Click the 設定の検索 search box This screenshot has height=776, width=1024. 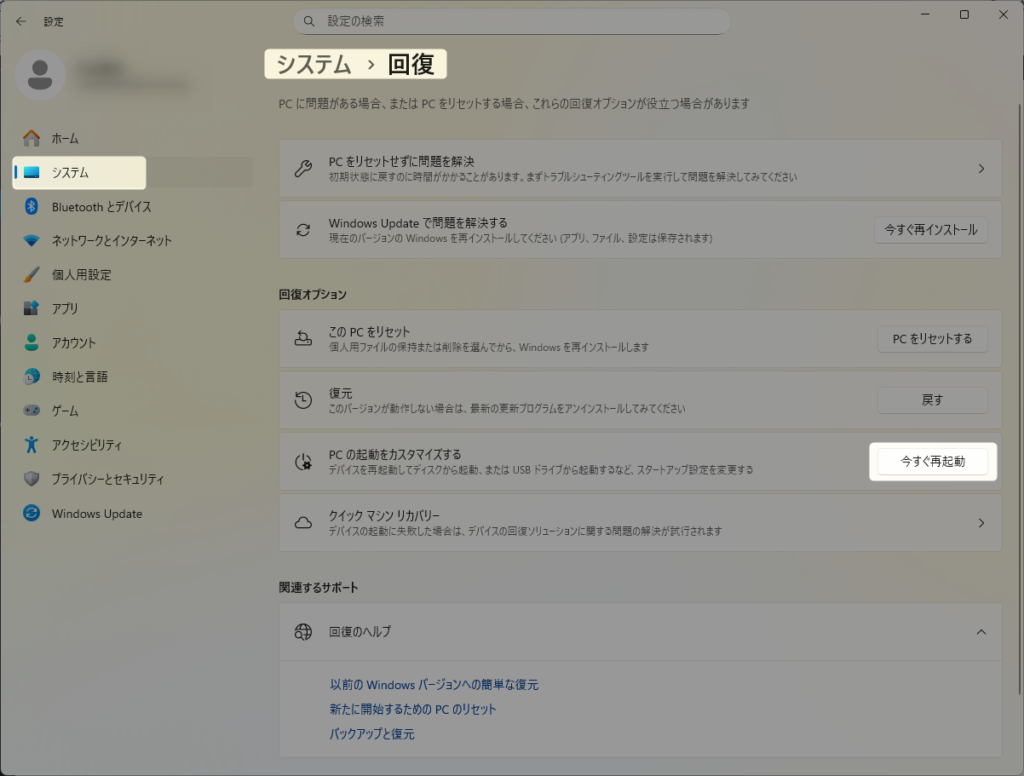click(512, 21)
